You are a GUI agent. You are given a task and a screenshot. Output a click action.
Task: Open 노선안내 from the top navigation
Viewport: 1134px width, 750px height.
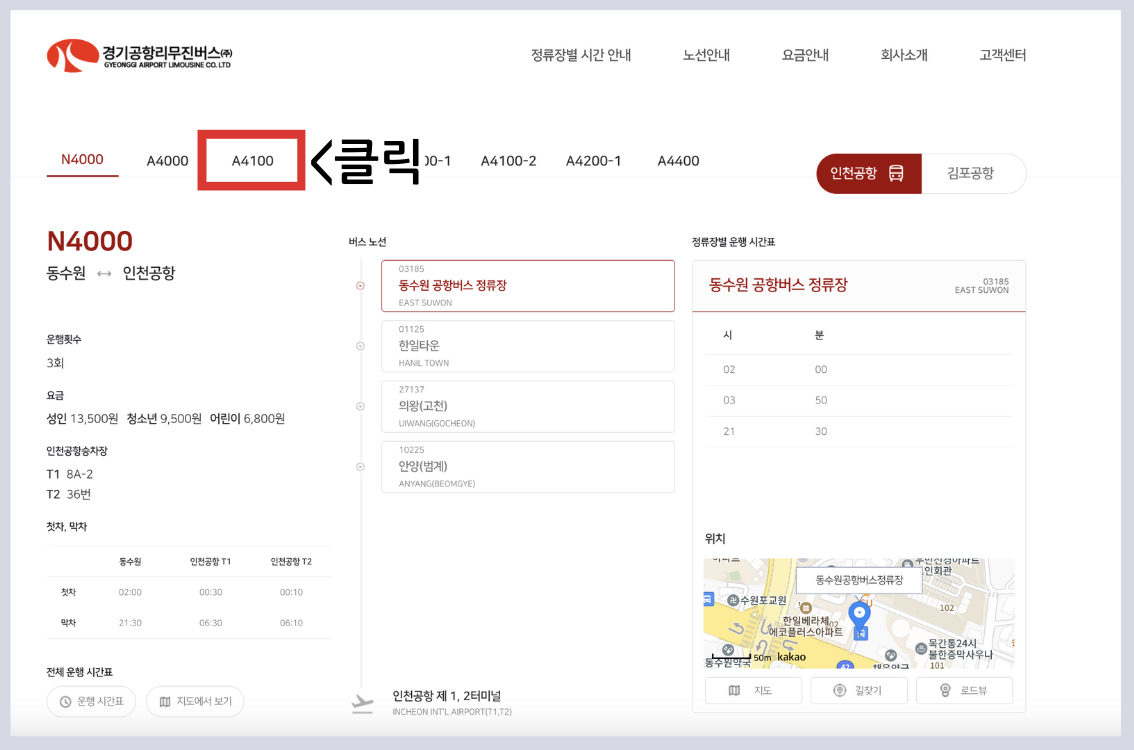click(706, 55)
